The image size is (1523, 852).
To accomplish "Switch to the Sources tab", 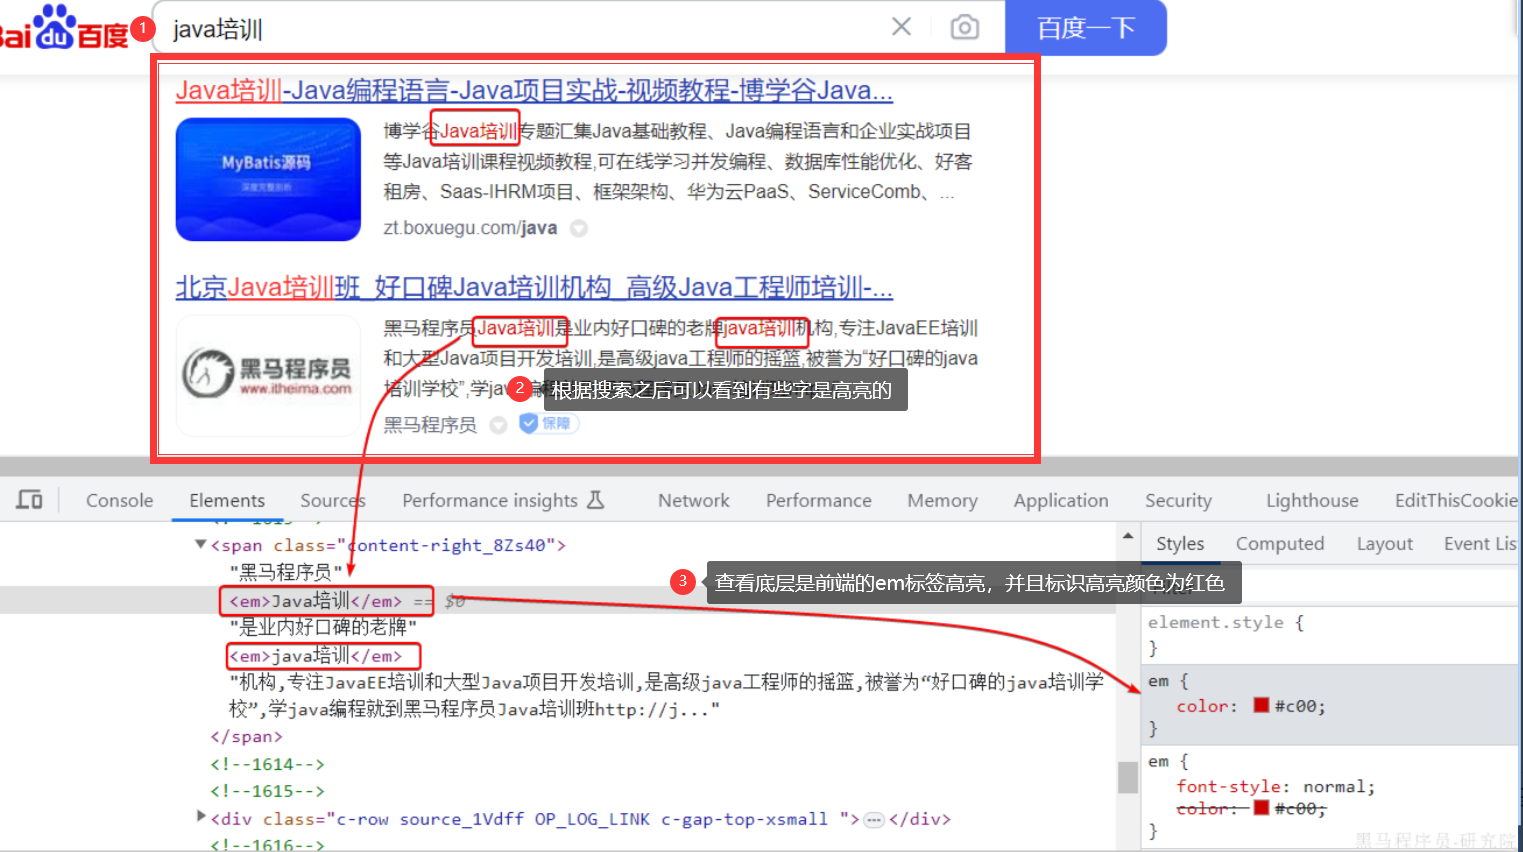I will (333, 500).
